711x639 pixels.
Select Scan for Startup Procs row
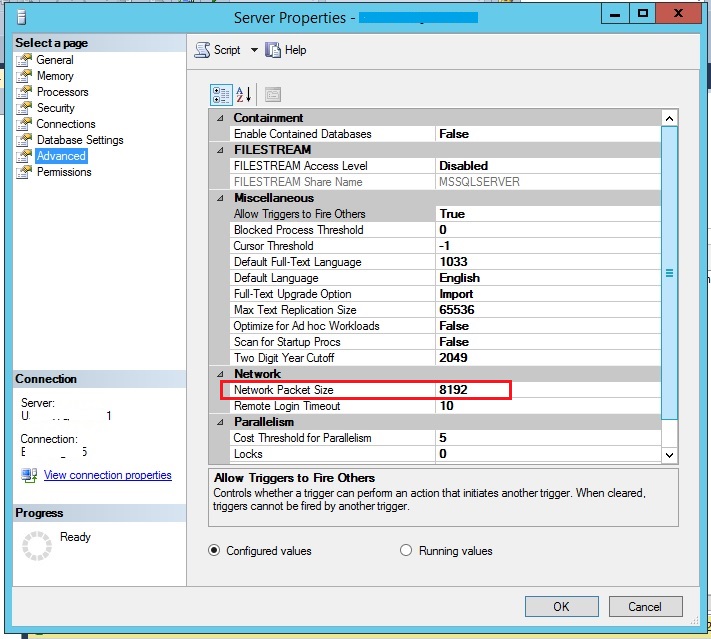[x=446, y=342]
